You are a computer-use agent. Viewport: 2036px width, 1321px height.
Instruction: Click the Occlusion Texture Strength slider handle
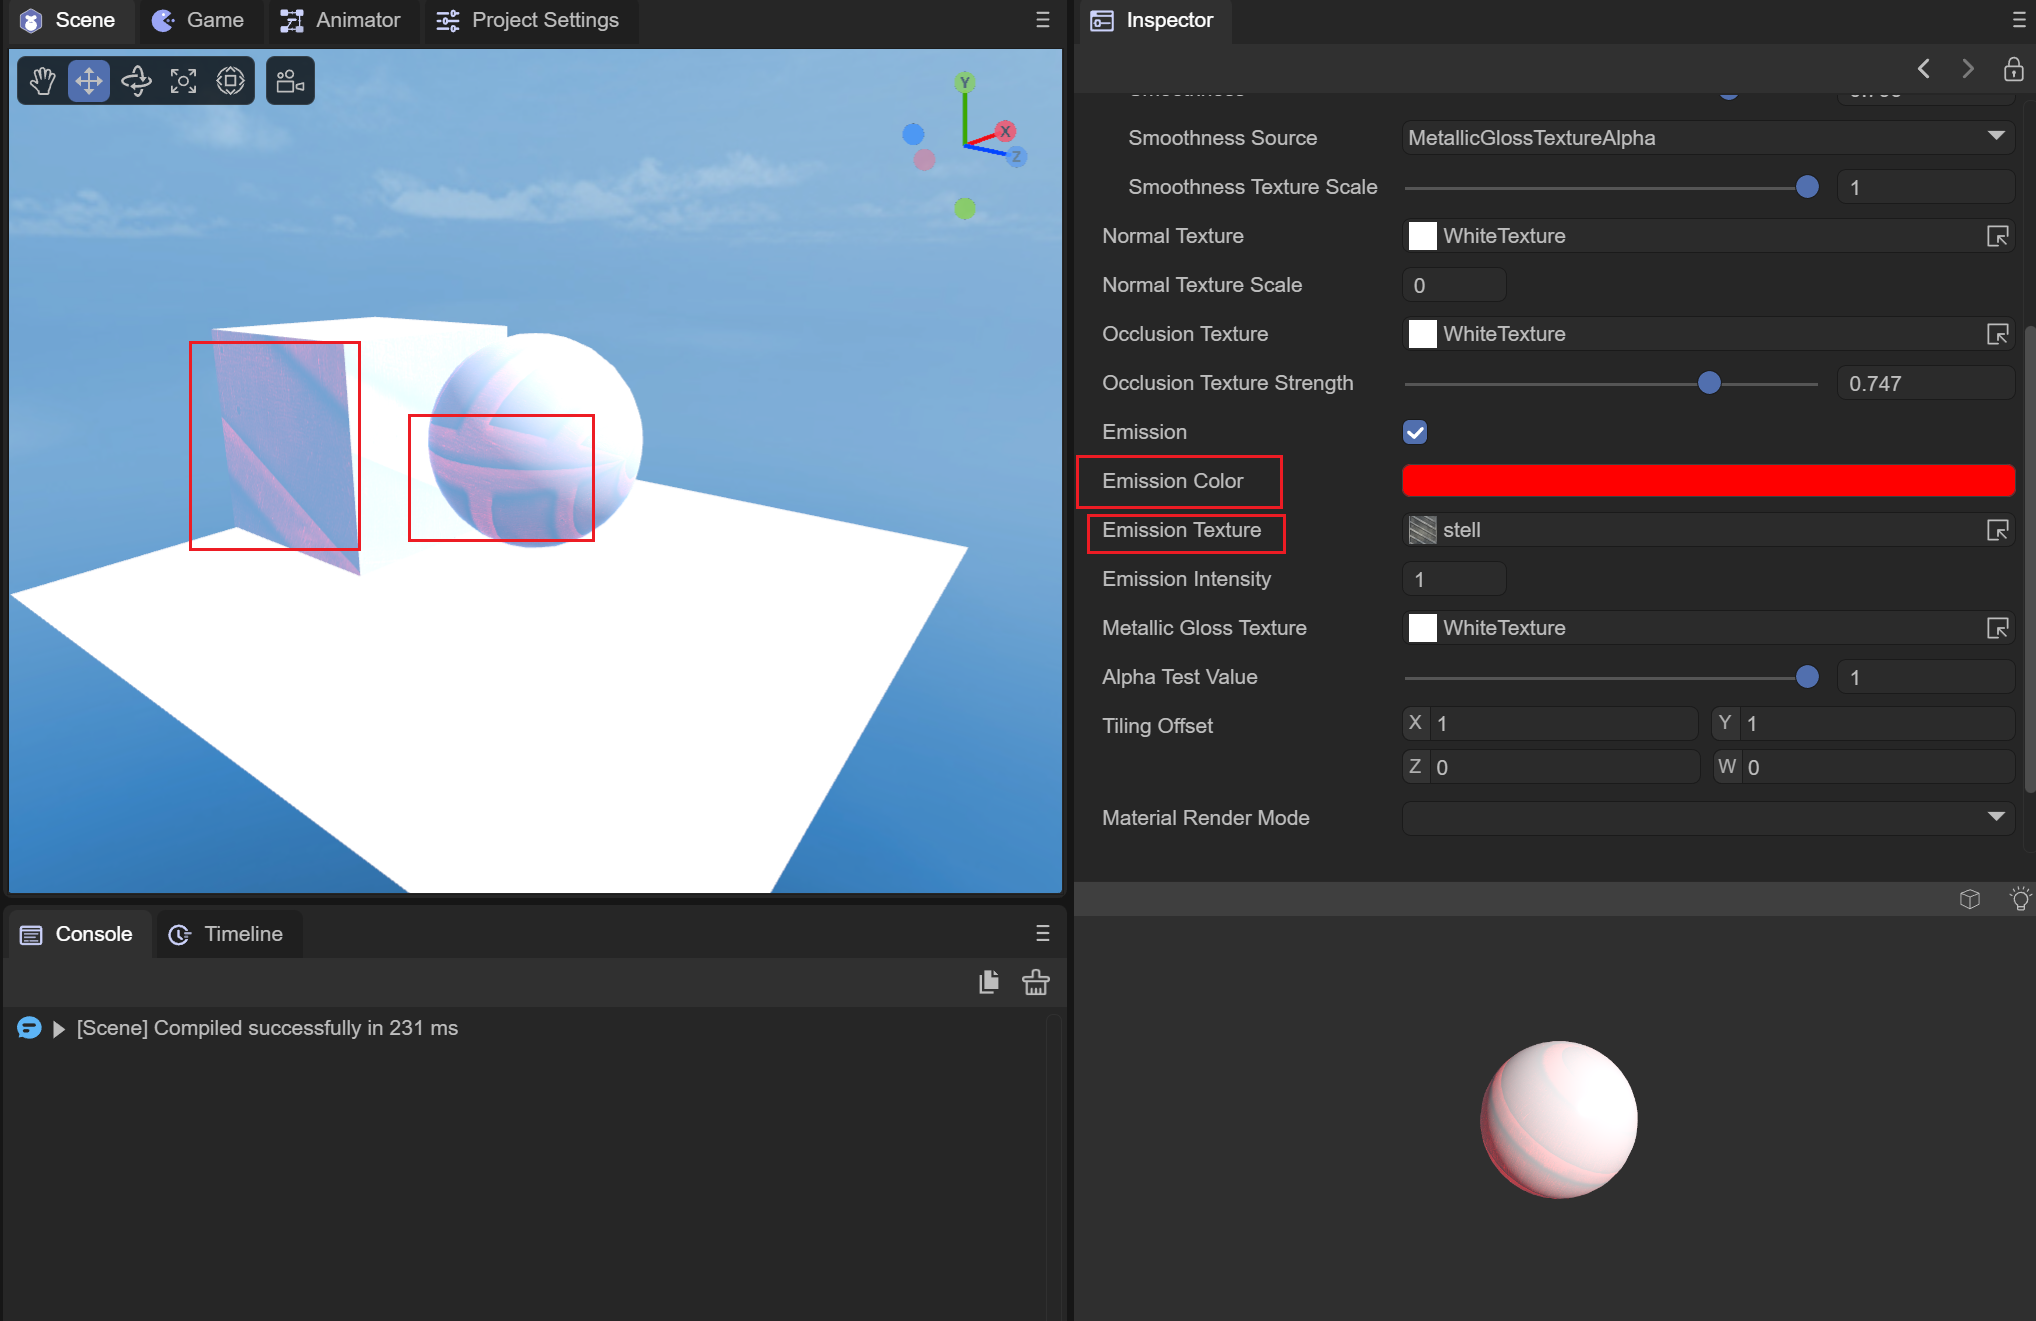pyautogui.click(x=1709, y=383)
